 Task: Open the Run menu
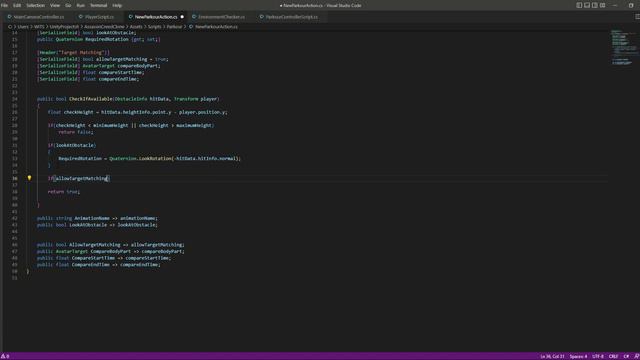[x=80, y=5]
